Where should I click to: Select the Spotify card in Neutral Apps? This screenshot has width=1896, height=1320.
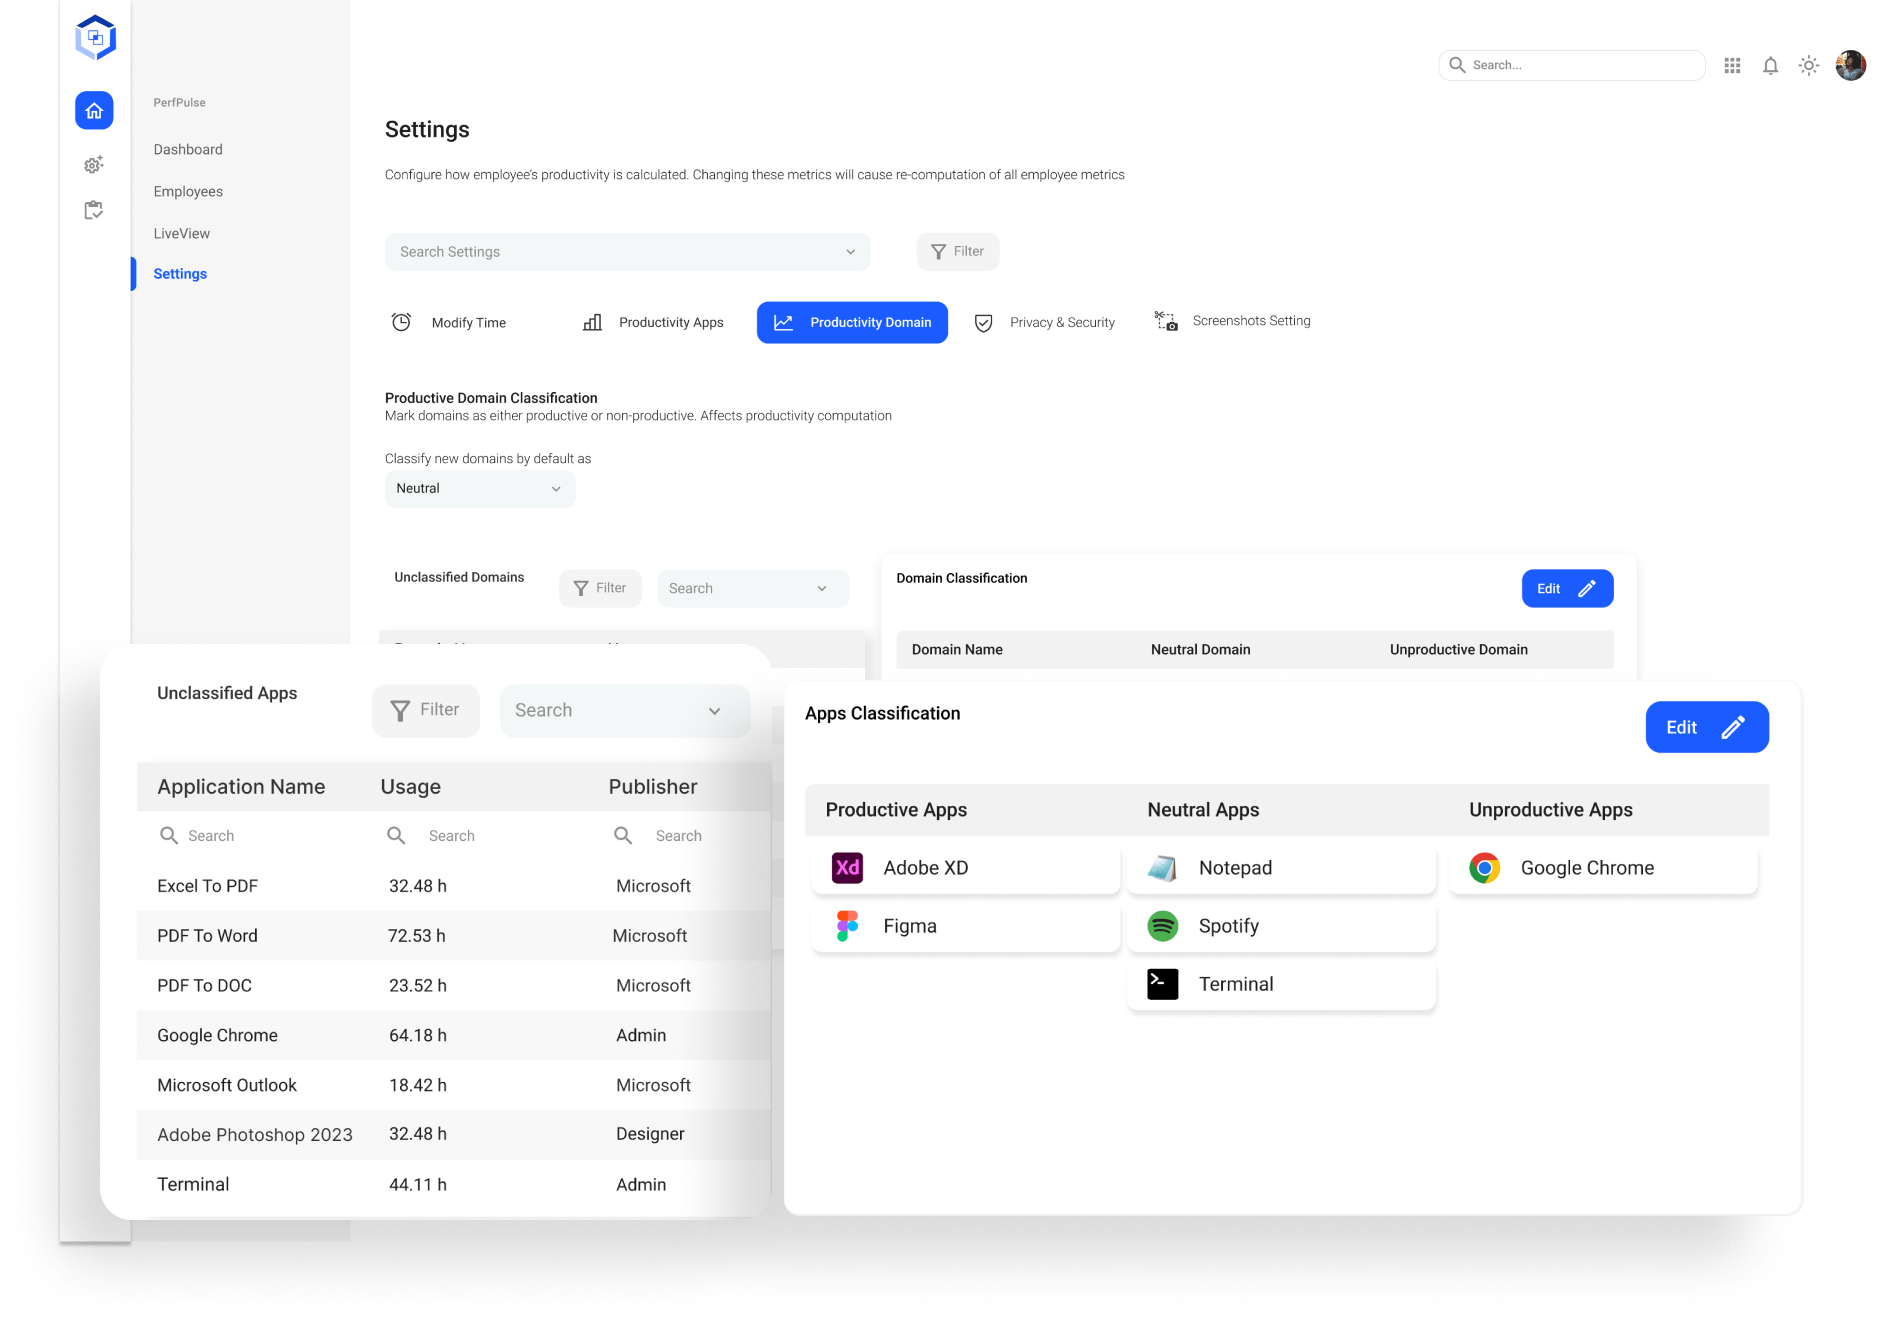(1282, 926)
